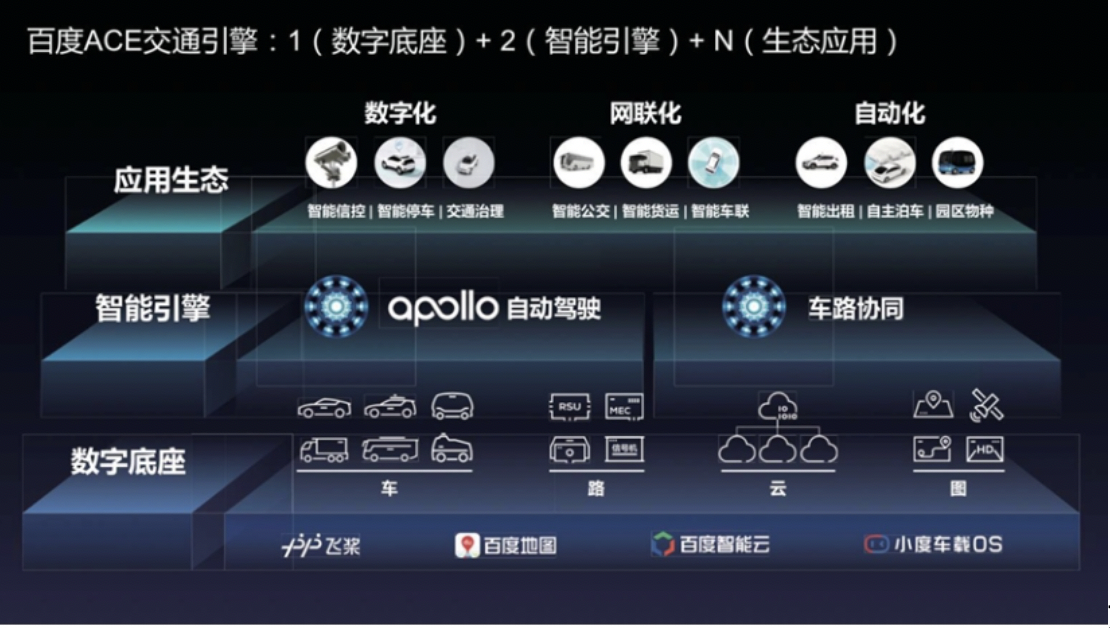
Task: Select the 网联化 column heading
Action: [645, 113]
